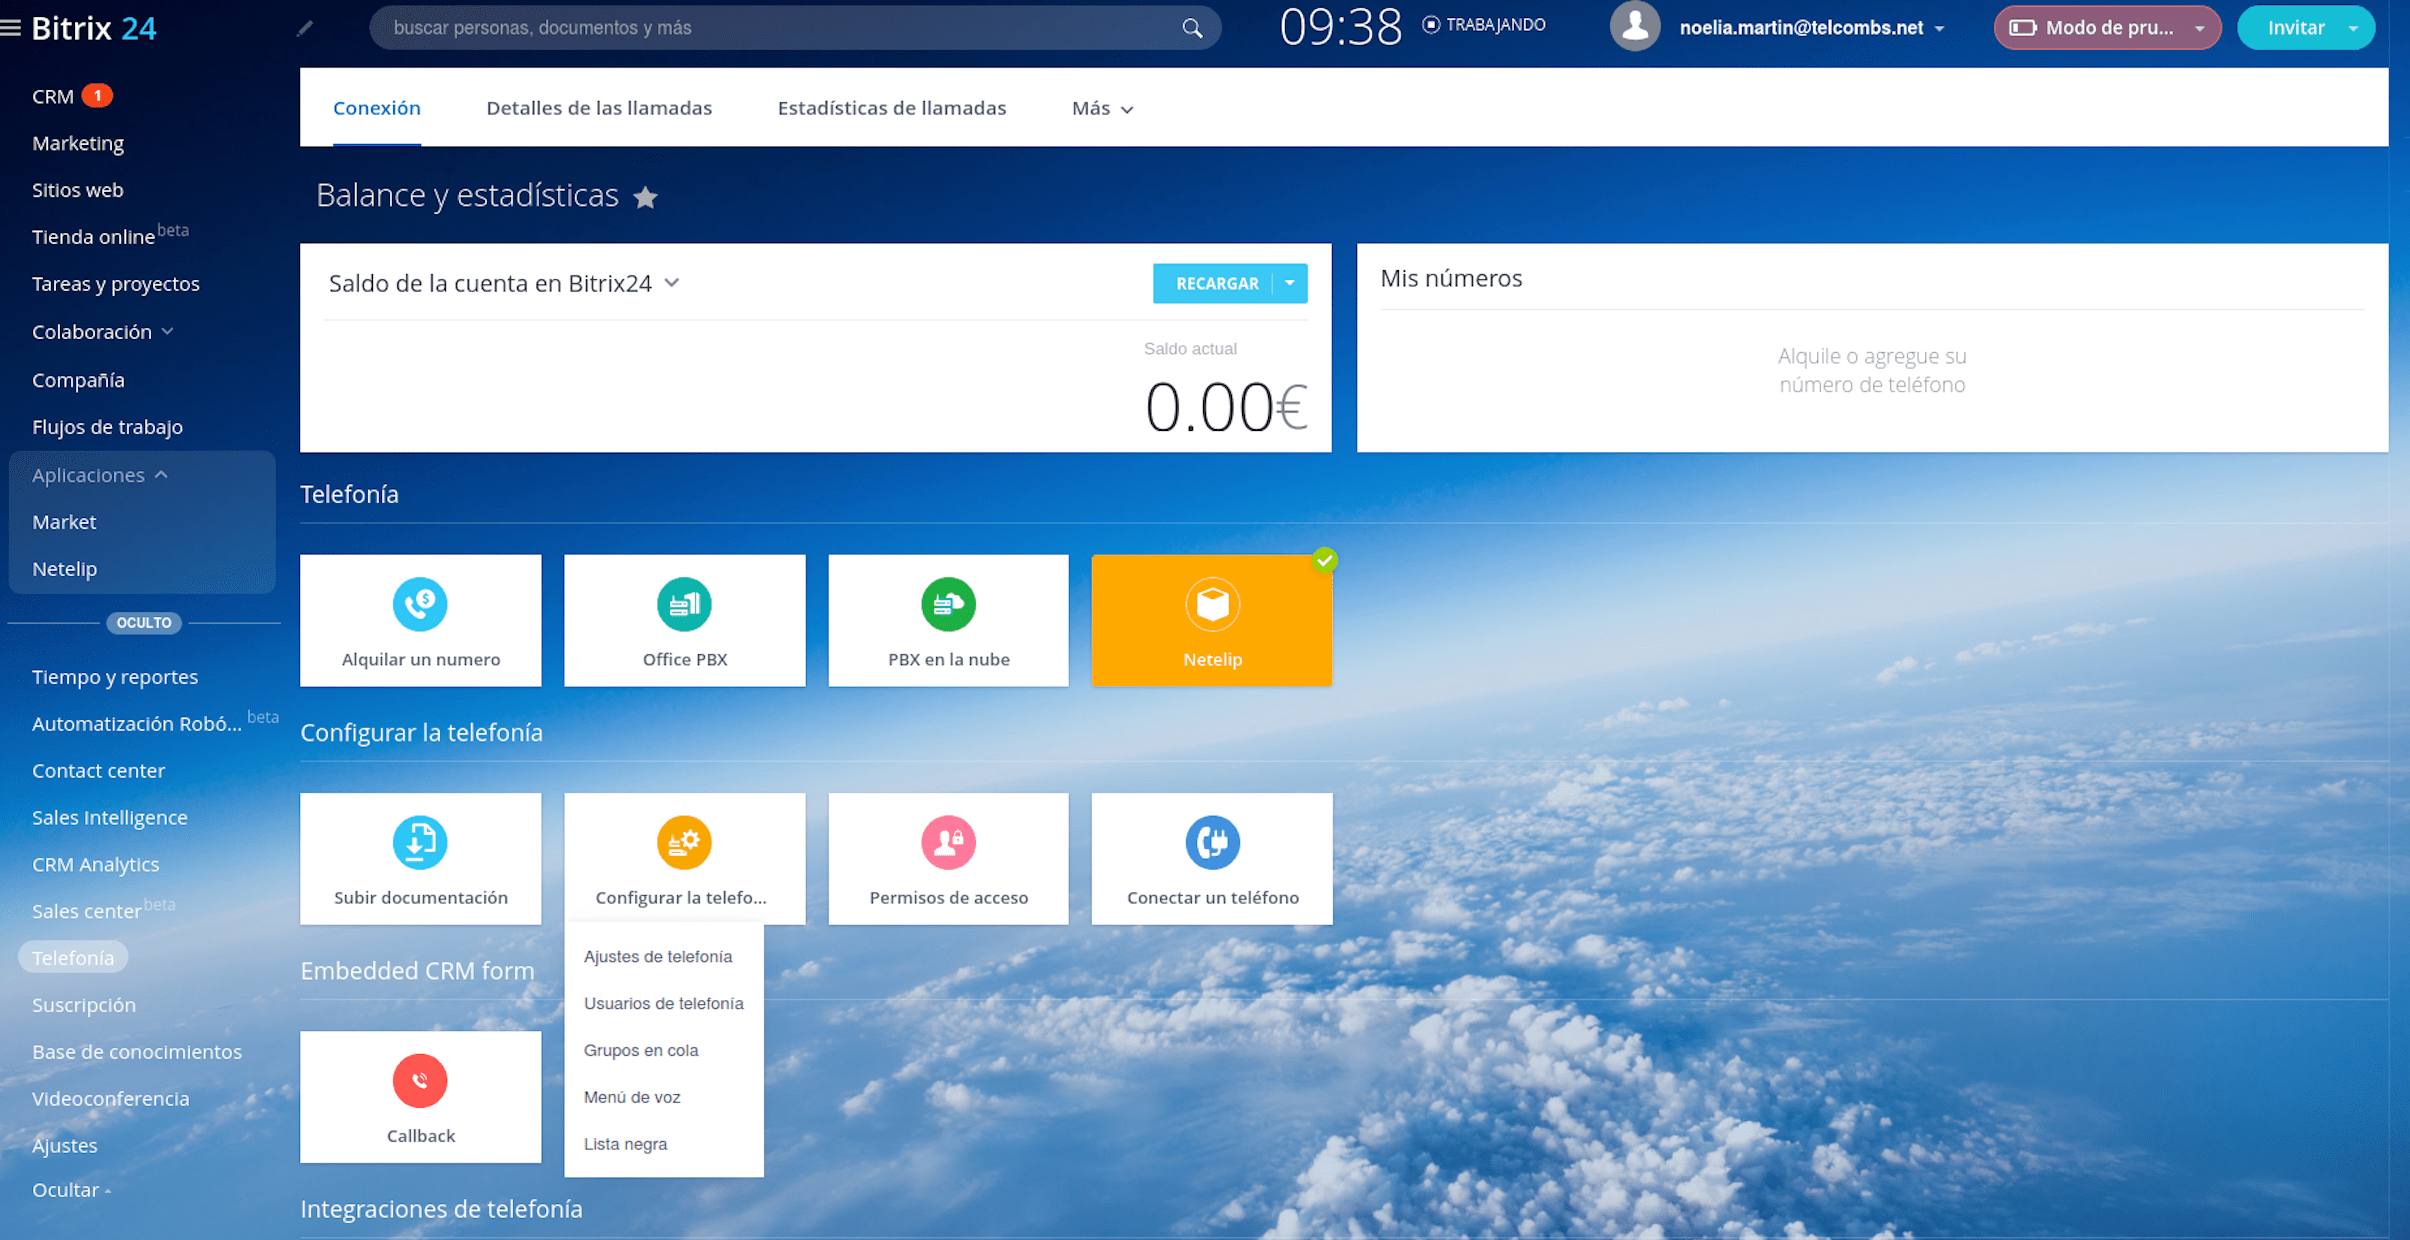Open the Modo de prueba dropdown arrow
The height and width of the screenshot is (1240, 2410).
(2199, 29)
